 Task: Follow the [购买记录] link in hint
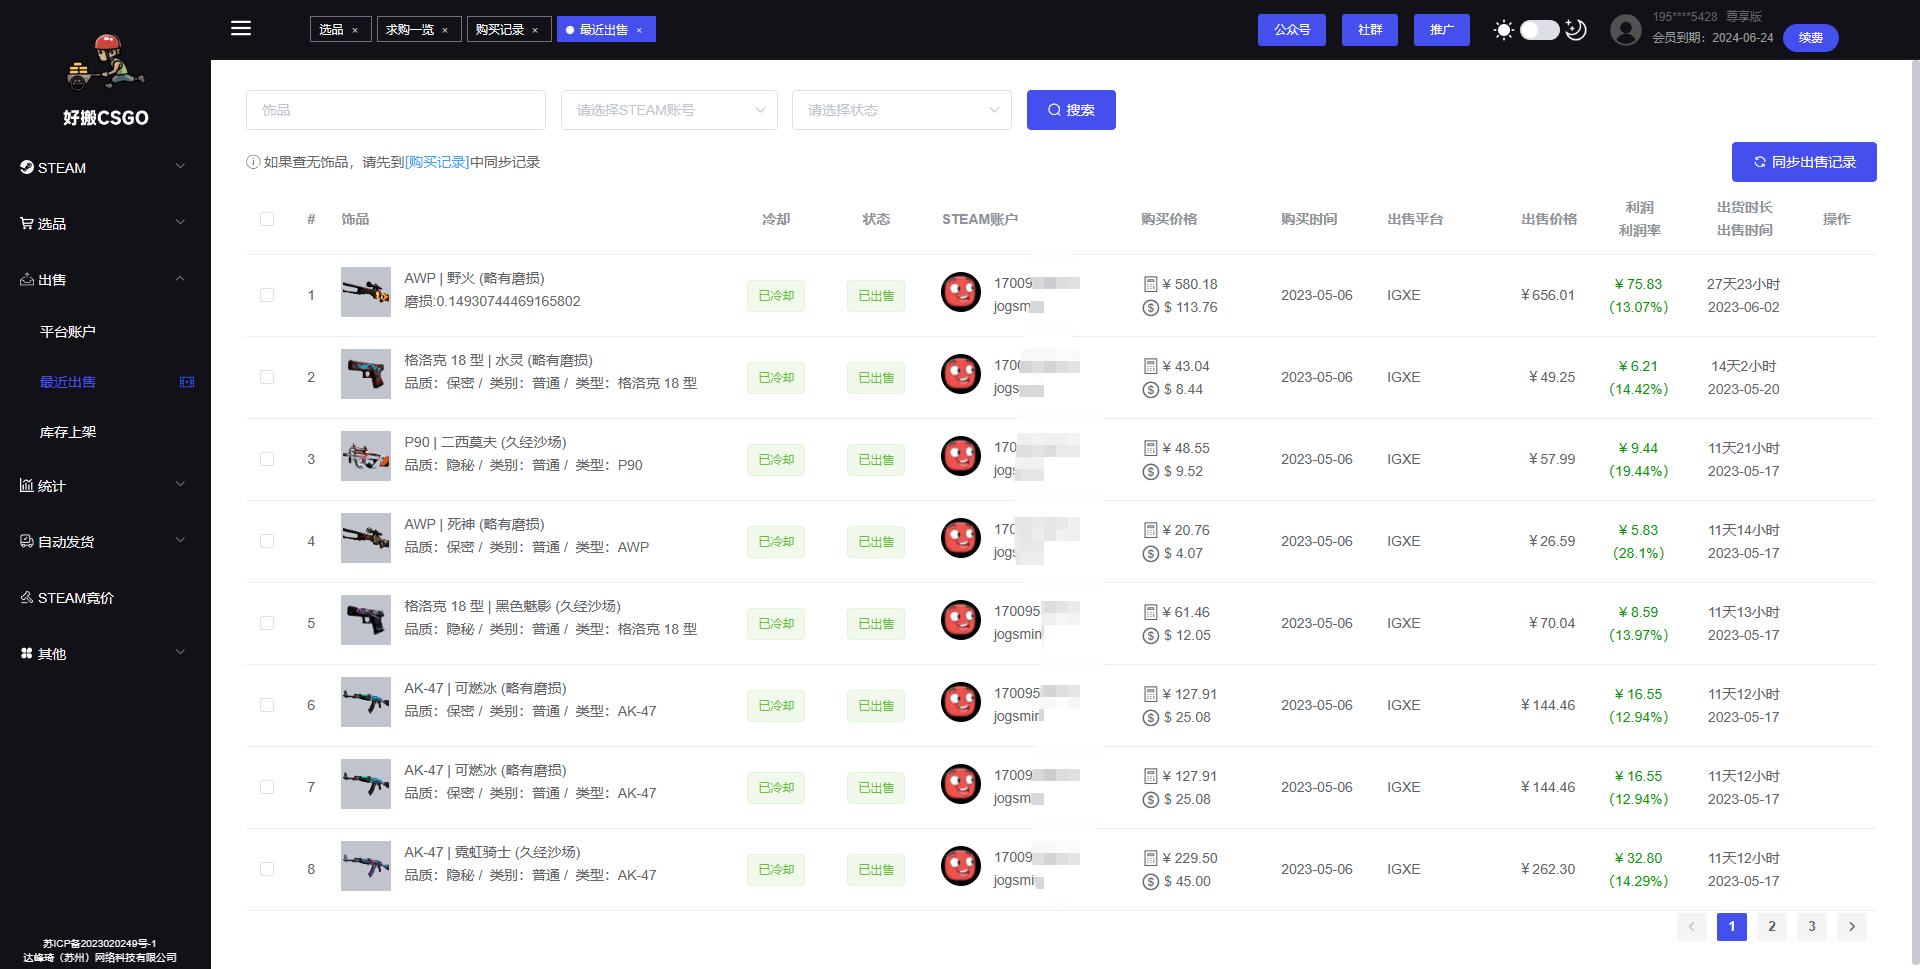(437, 162)
